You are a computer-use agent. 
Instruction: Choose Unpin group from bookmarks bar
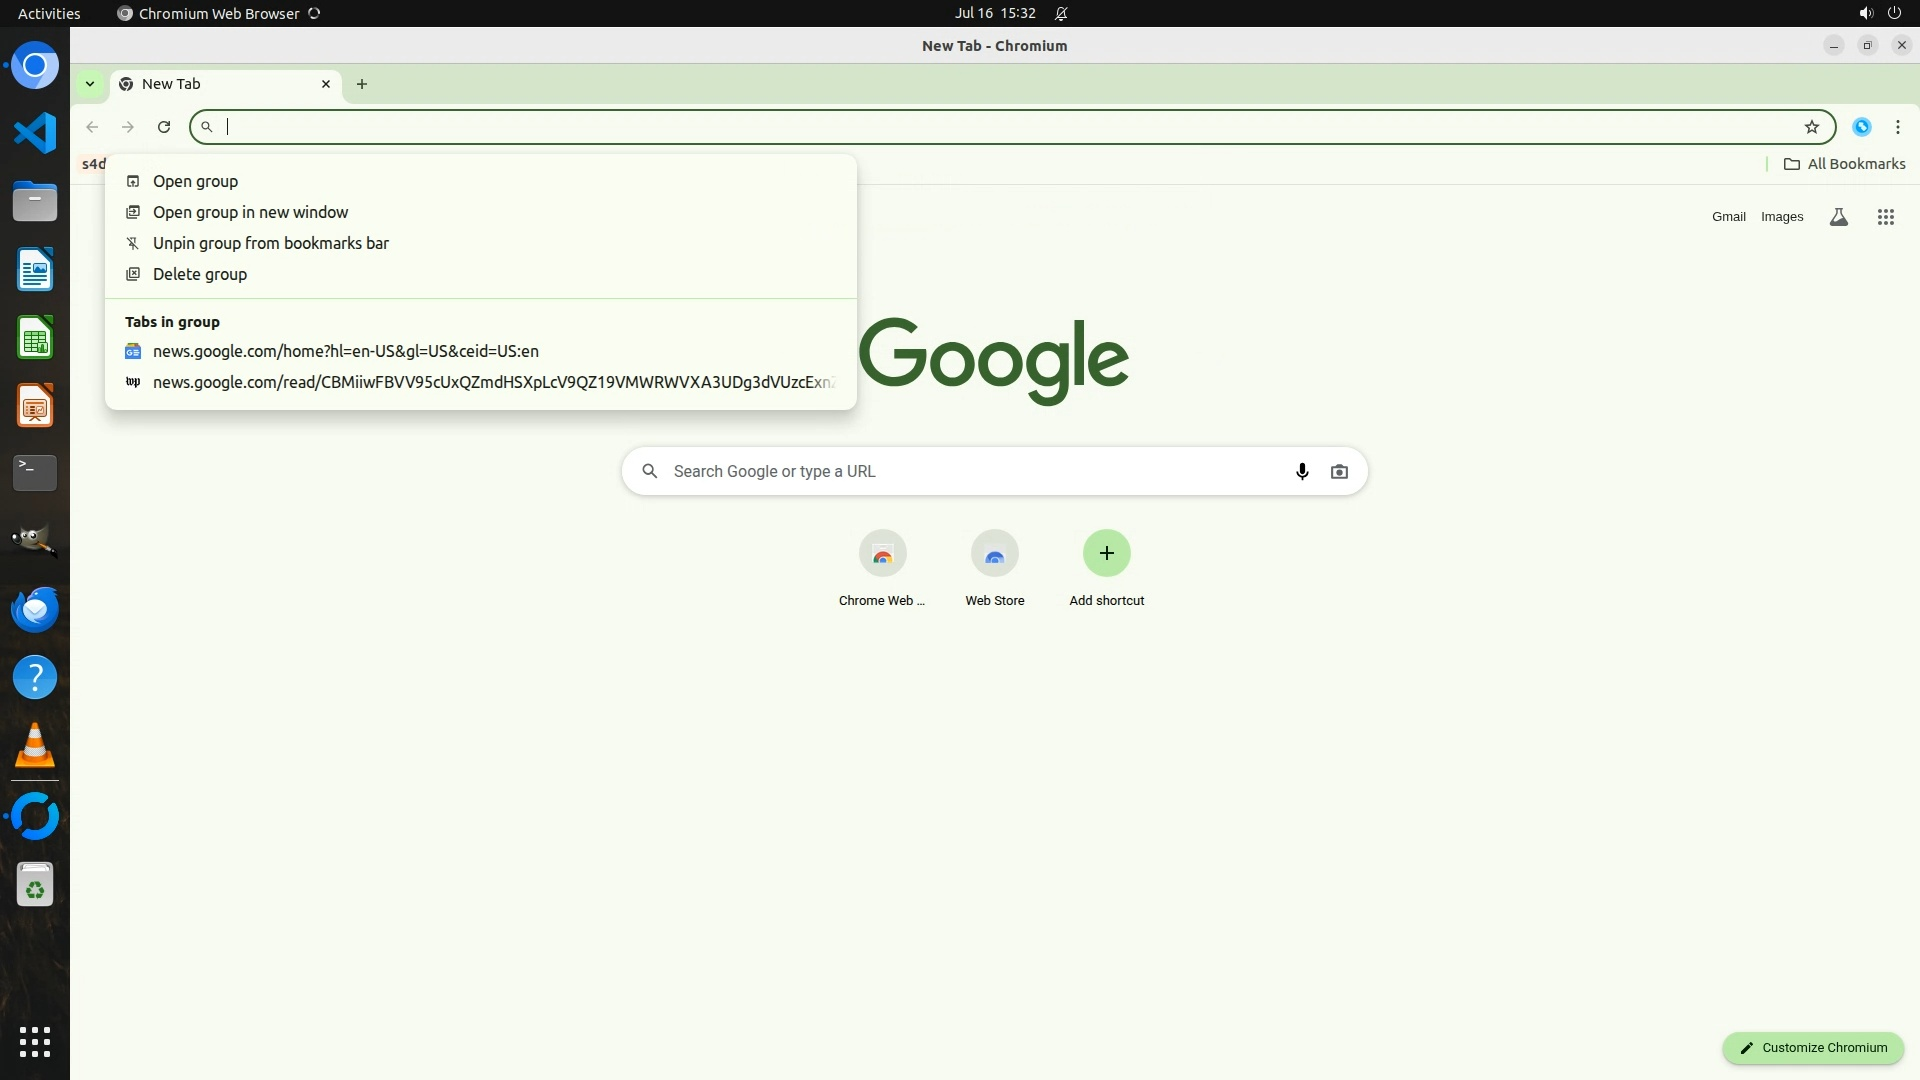270,243
